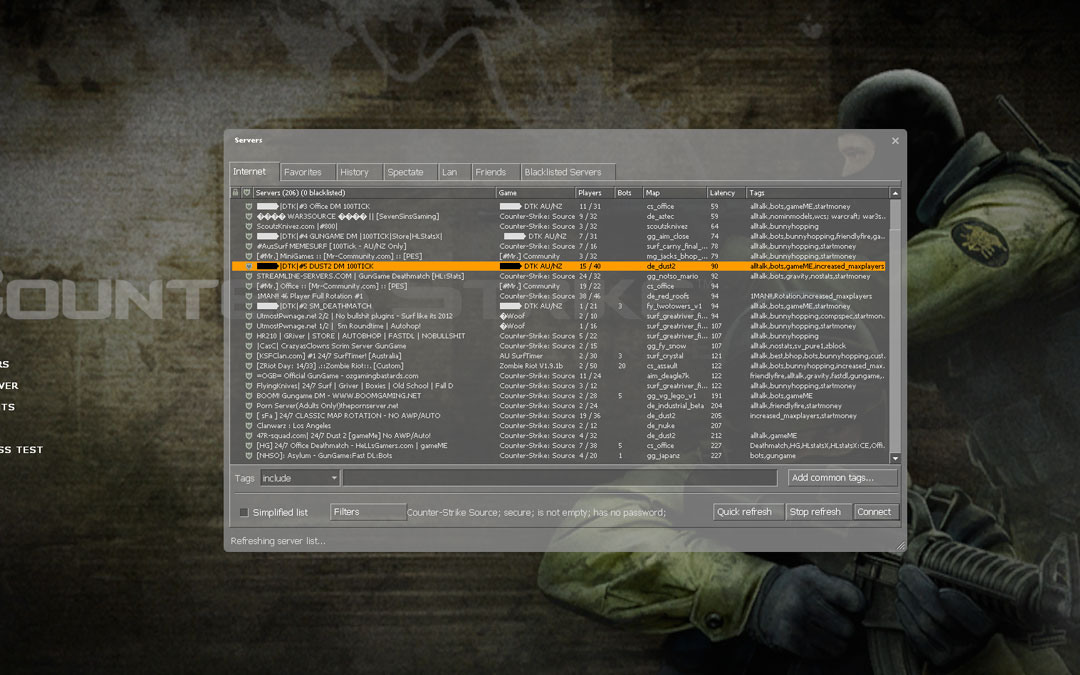Sort by the Servers column header
The width and height of the screenshot is (1080, 675).
(x=374, y=193)
